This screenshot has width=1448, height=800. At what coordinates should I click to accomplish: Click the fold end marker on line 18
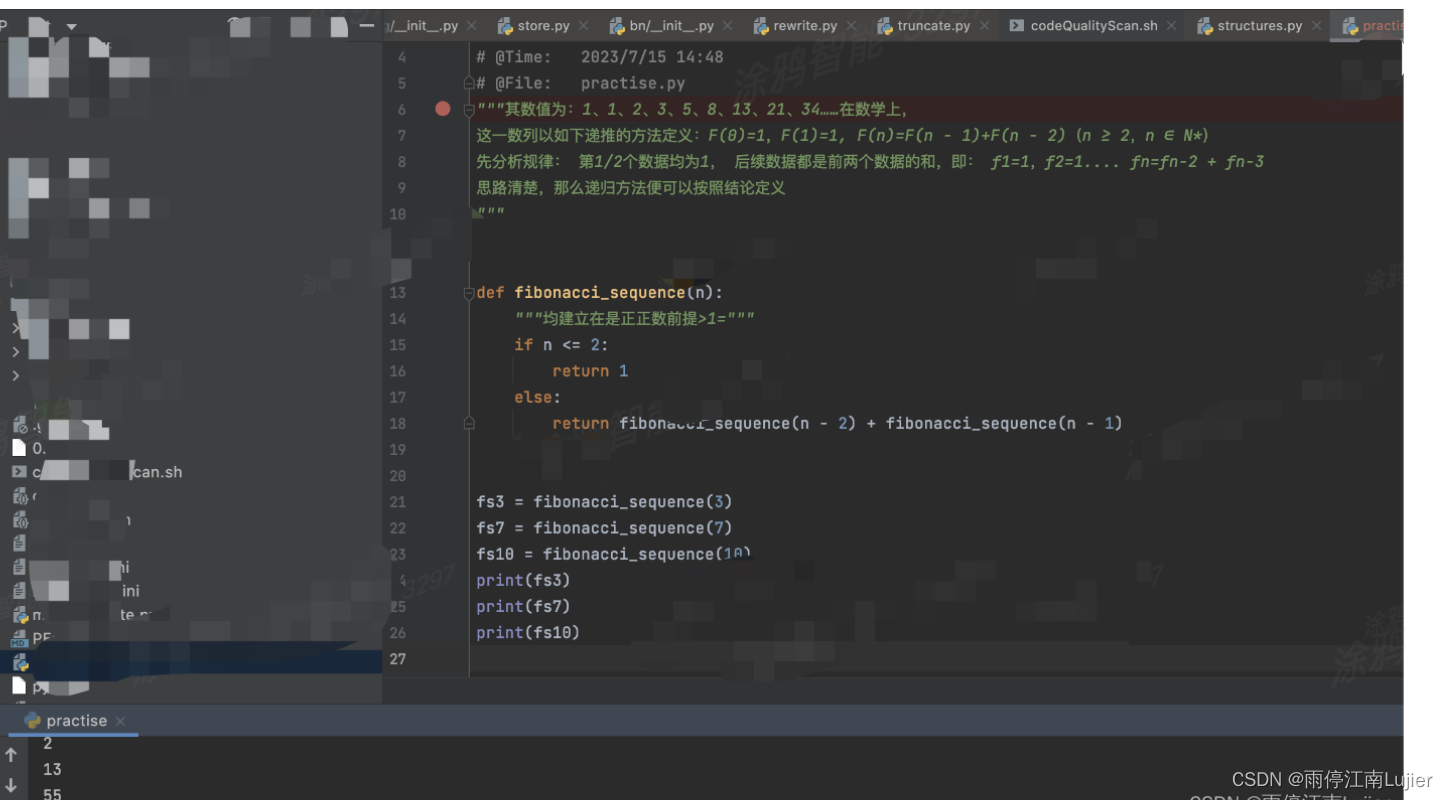[x=469, y=424]
